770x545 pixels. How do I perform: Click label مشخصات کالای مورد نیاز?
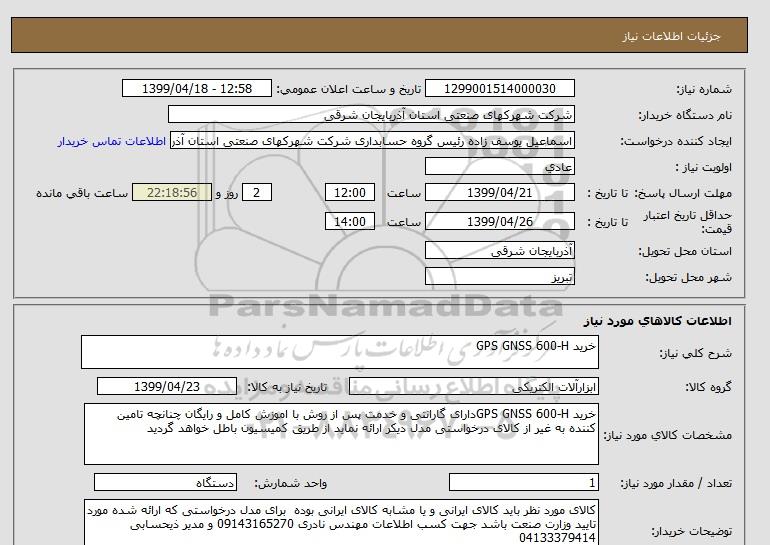667,435
